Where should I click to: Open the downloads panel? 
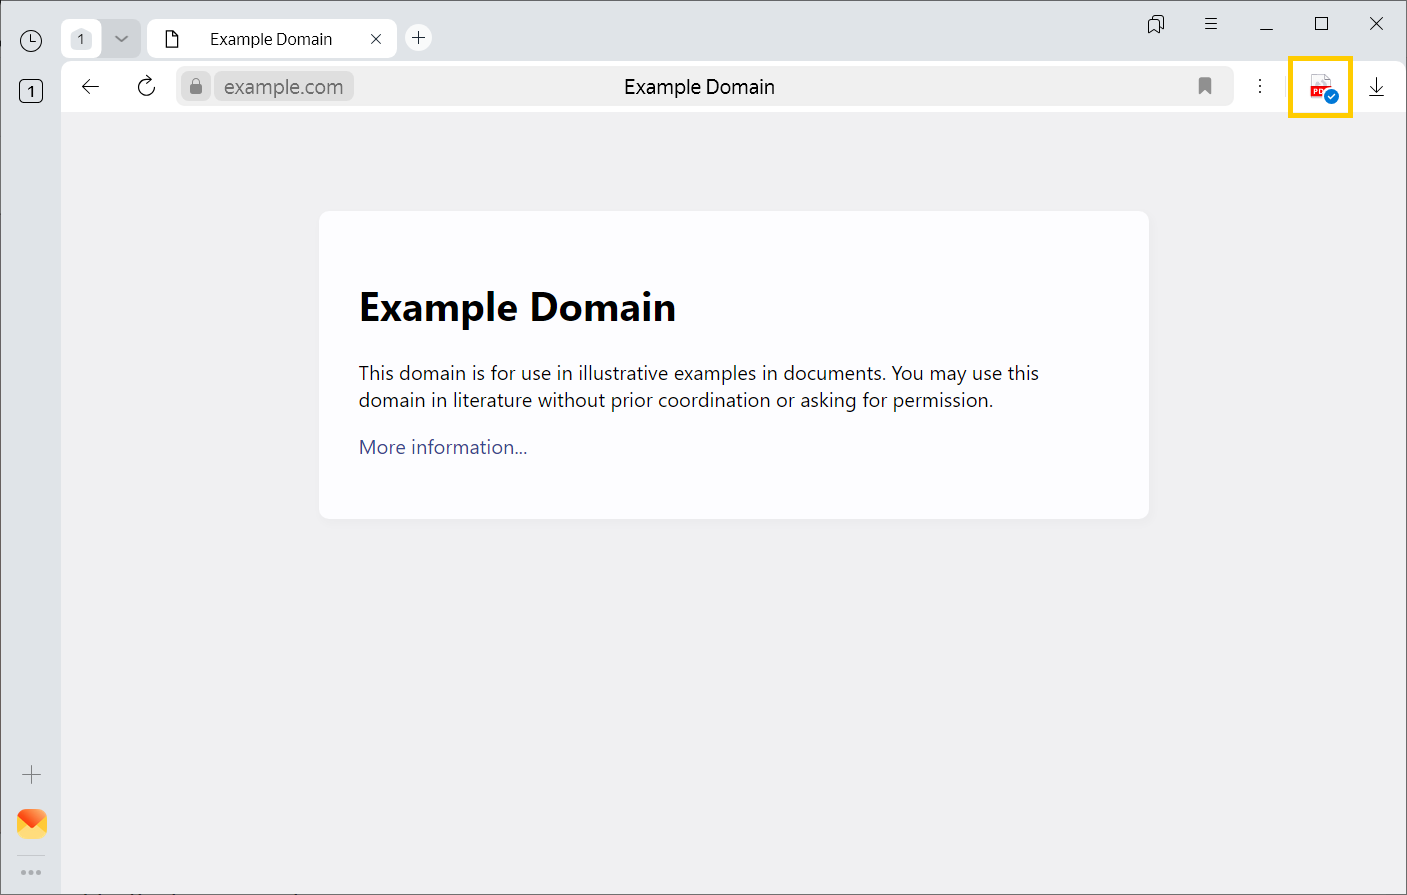(1376, 87)
